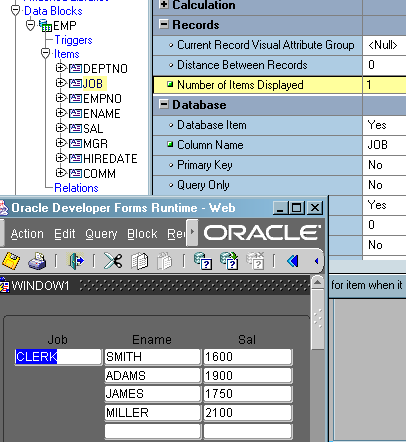
Task: Select the Query Only property
Action: (258, 185)
